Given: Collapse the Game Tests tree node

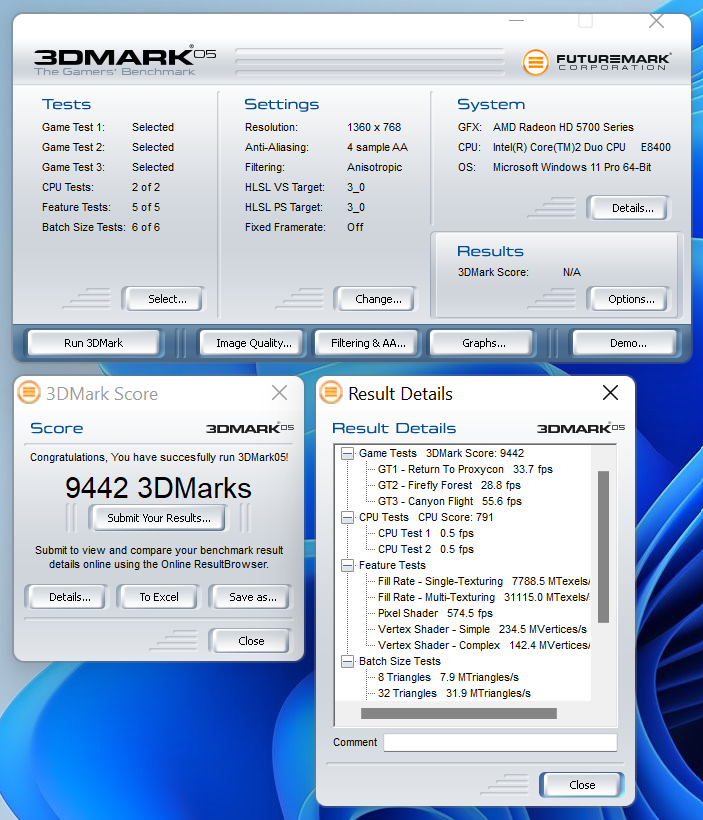Looking at the screenshot, I should pyautogui.click(x=347, y=453).
